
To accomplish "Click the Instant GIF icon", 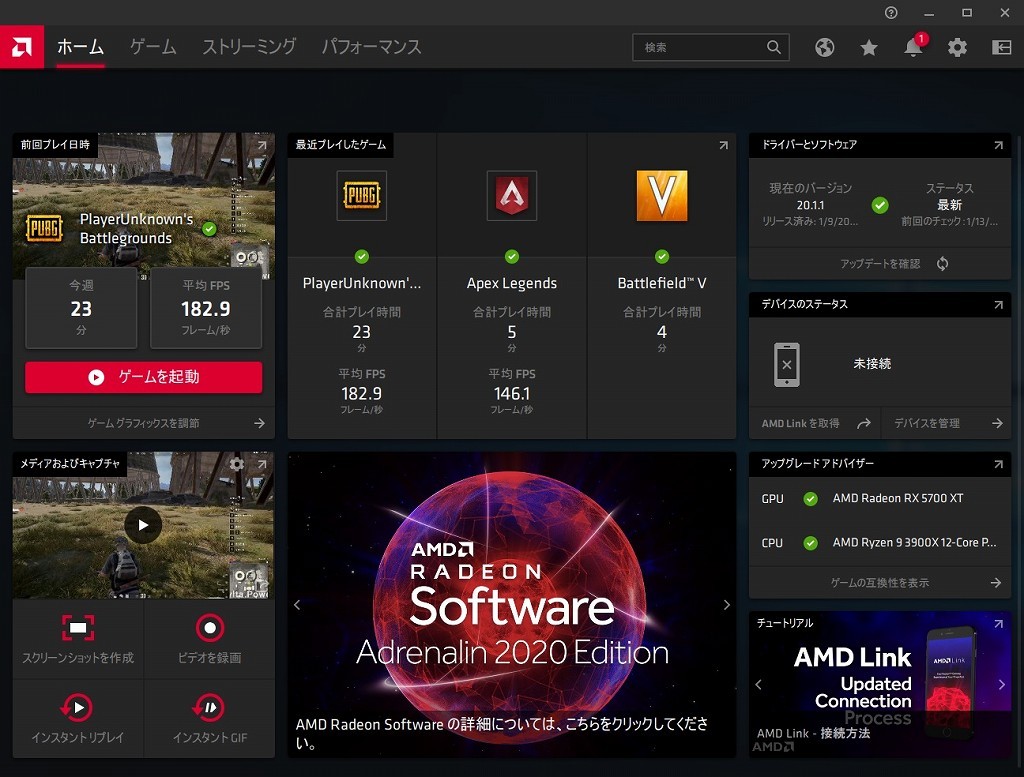I will point(209,708).
